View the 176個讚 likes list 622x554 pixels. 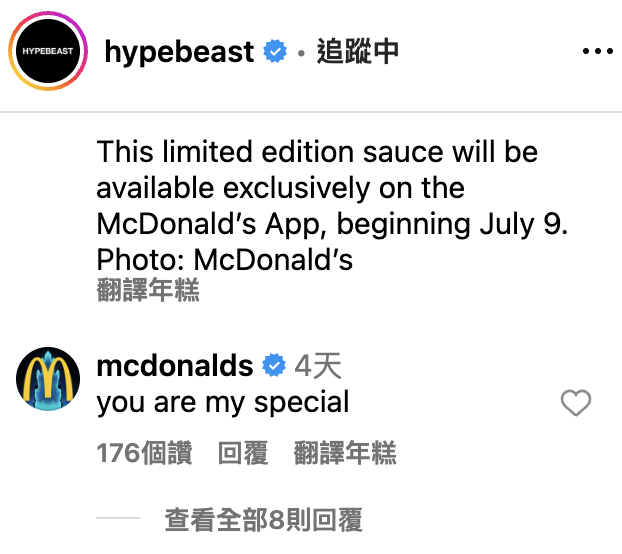[x=144, y=453]
